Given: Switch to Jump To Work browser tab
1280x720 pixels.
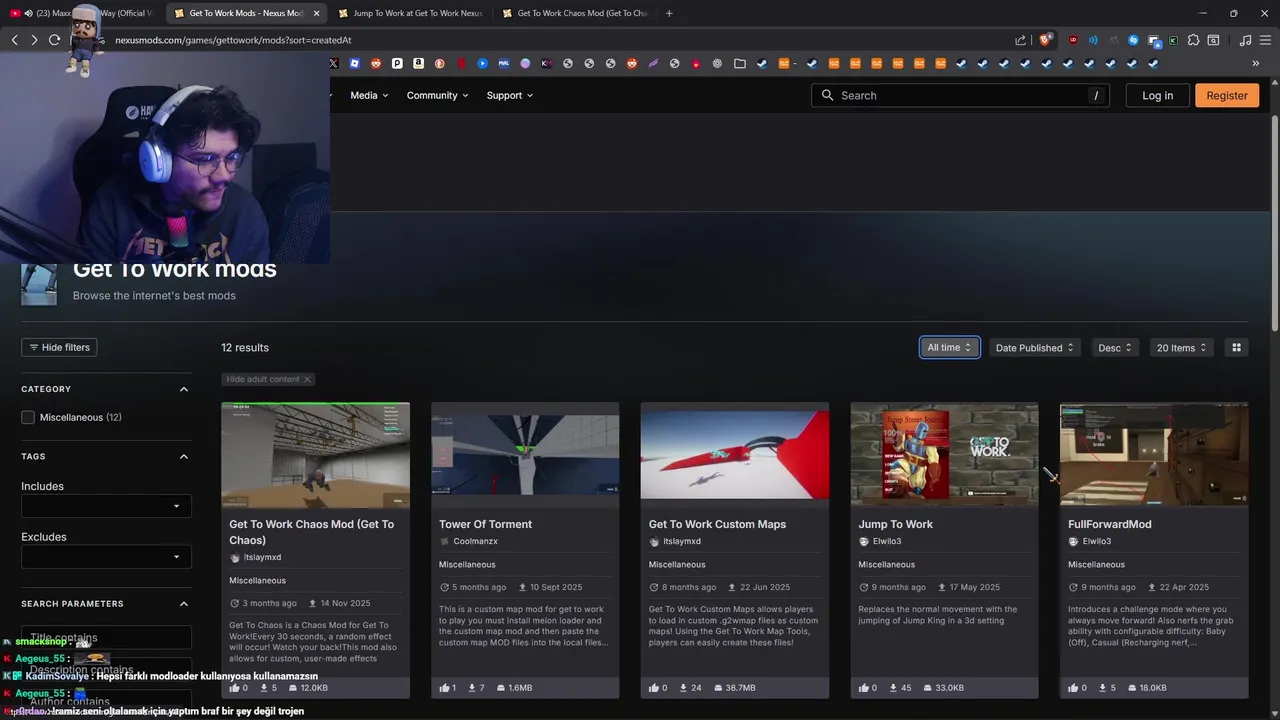Looking at the screenshot, I should point(410,13).
